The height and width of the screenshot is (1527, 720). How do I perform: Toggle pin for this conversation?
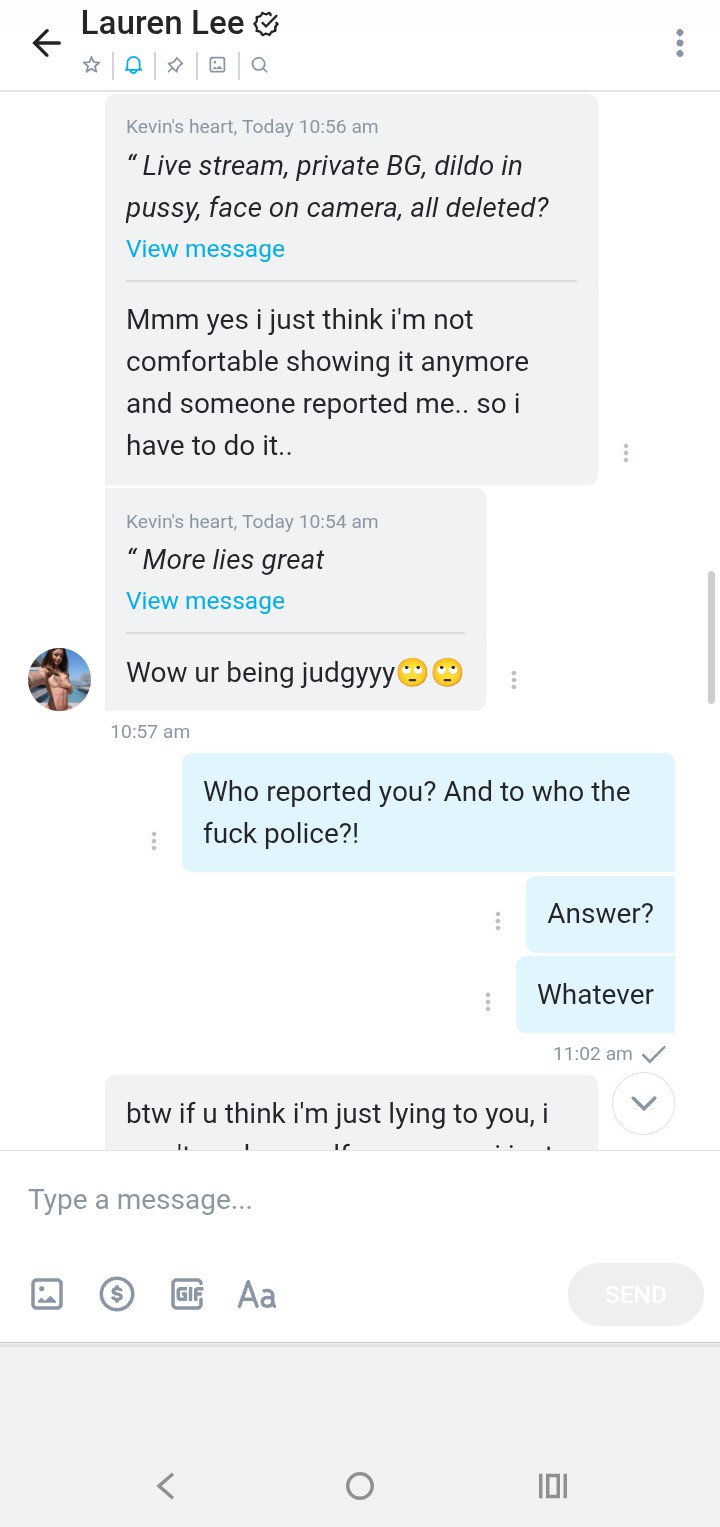175,66
